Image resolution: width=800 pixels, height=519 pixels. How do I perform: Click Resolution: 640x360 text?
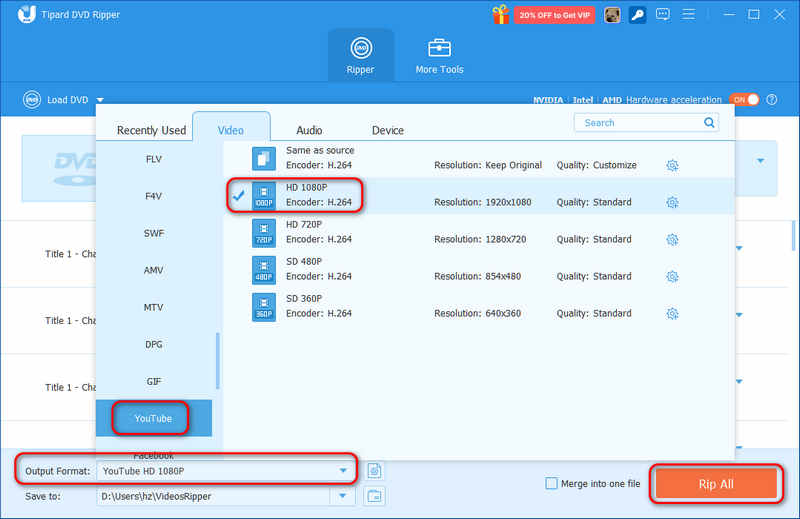point(478,313)
